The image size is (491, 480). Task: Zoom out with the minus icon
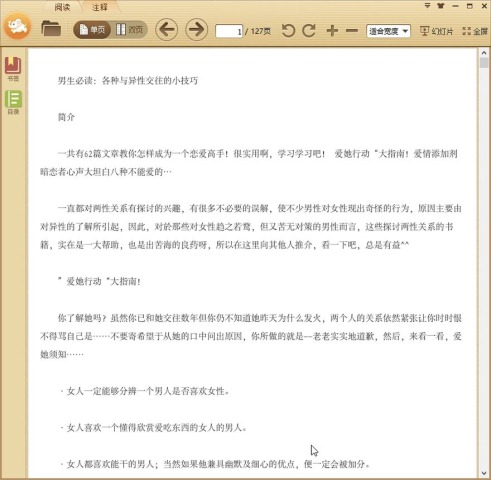tap(352, 31)
